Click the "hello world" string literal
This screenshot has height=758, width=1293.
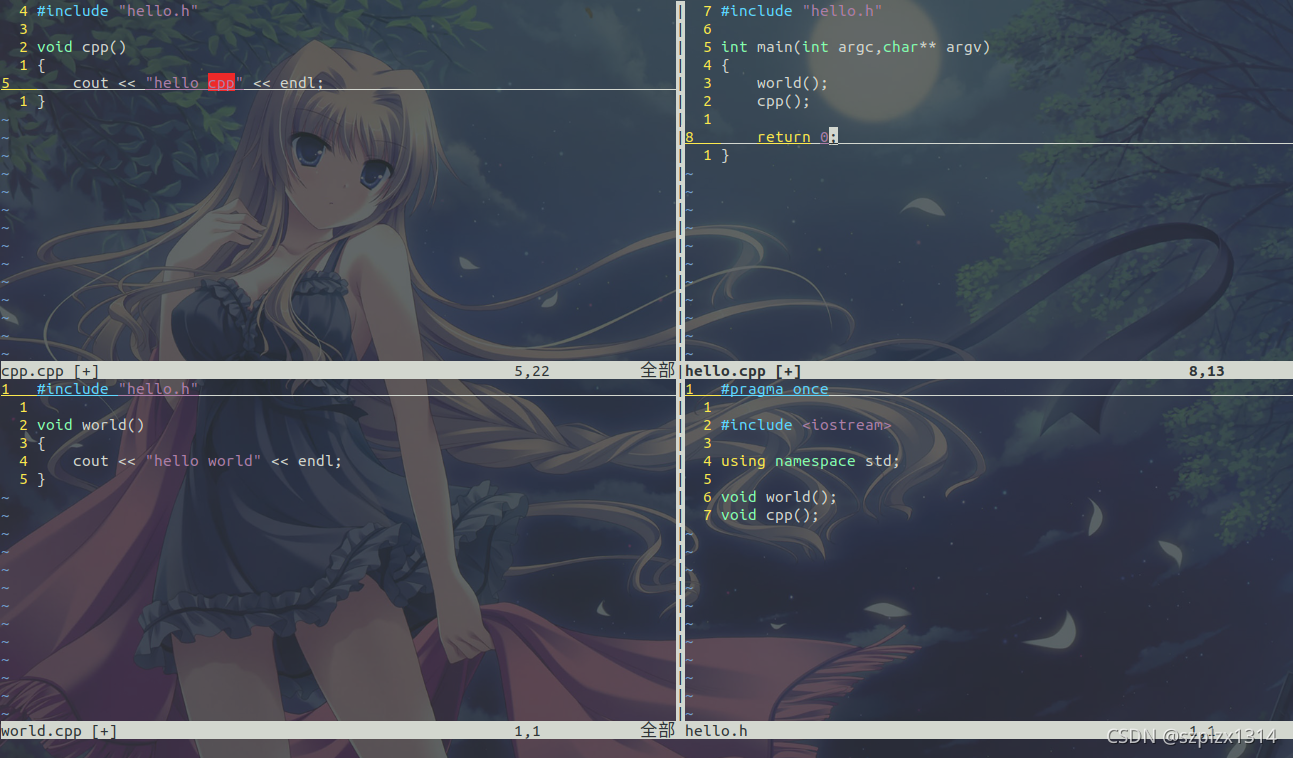(203, 460)
